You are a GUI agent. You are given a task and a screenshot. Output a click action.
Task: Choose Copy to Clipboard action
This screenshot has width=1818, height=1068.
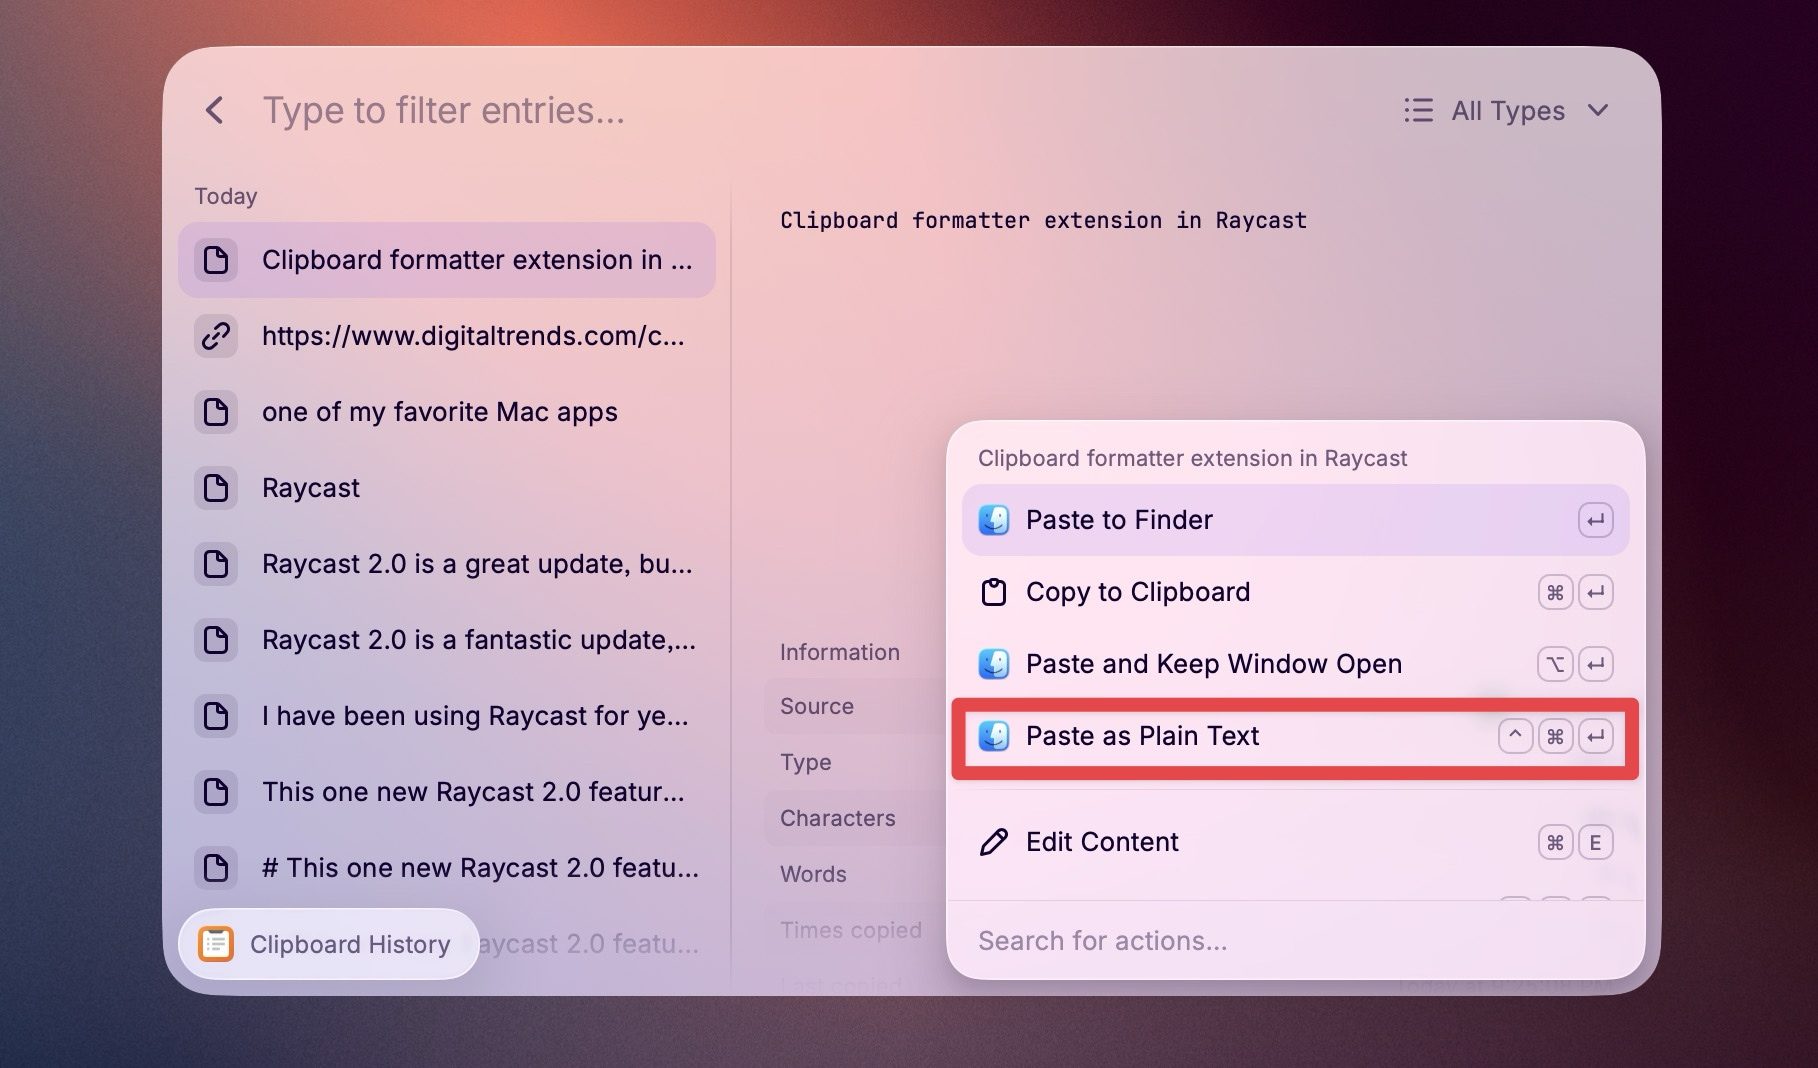[1295, 592]
